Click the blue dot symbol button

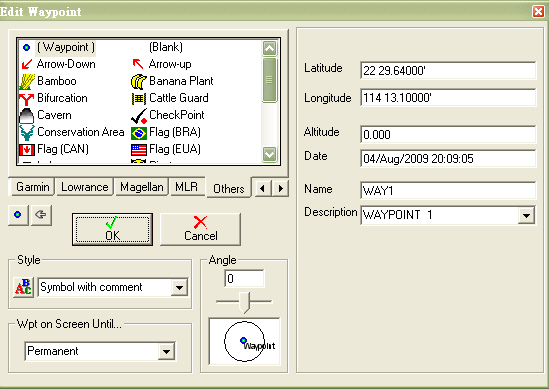pyautogui.click(x=18, y=215)
